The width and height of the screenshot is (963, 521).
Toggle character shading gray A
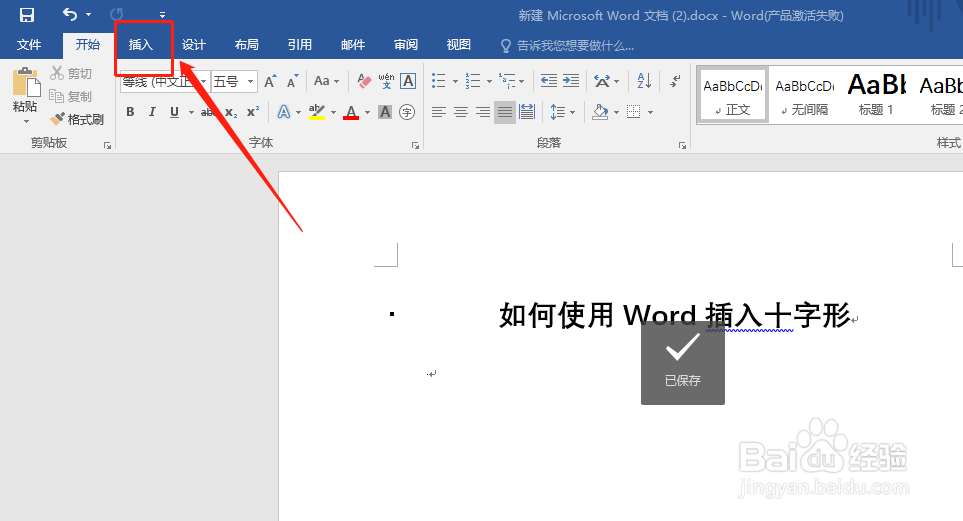pyautogui.click(x=385, y=112)
